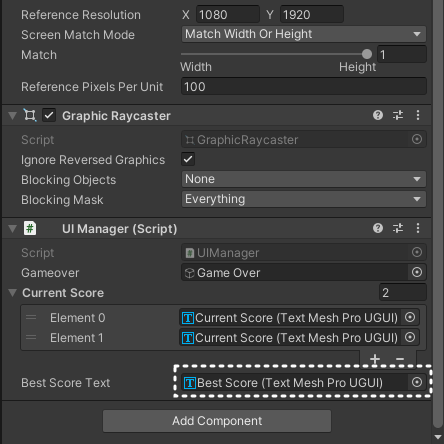The height and width of the screenshot is (444, 444).
Task: Click the Reference Resolution Y field
Action: pos(312,14)
